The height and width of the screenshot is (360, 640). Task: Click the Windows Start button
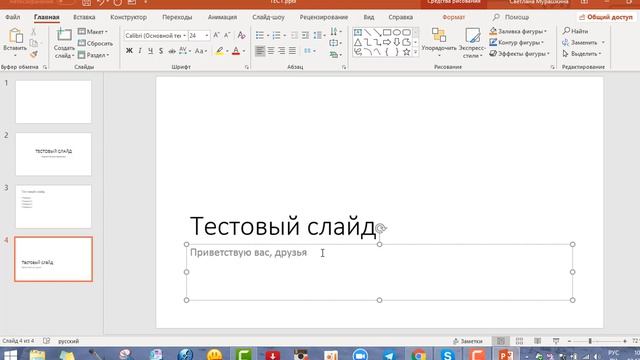point(11,355)
